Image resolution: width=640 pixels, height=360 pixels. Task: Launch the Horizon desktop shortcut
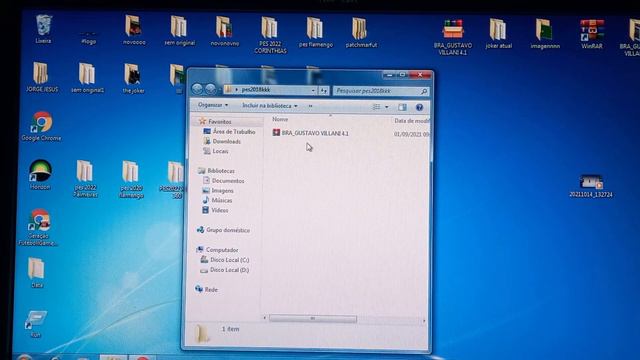40,174
